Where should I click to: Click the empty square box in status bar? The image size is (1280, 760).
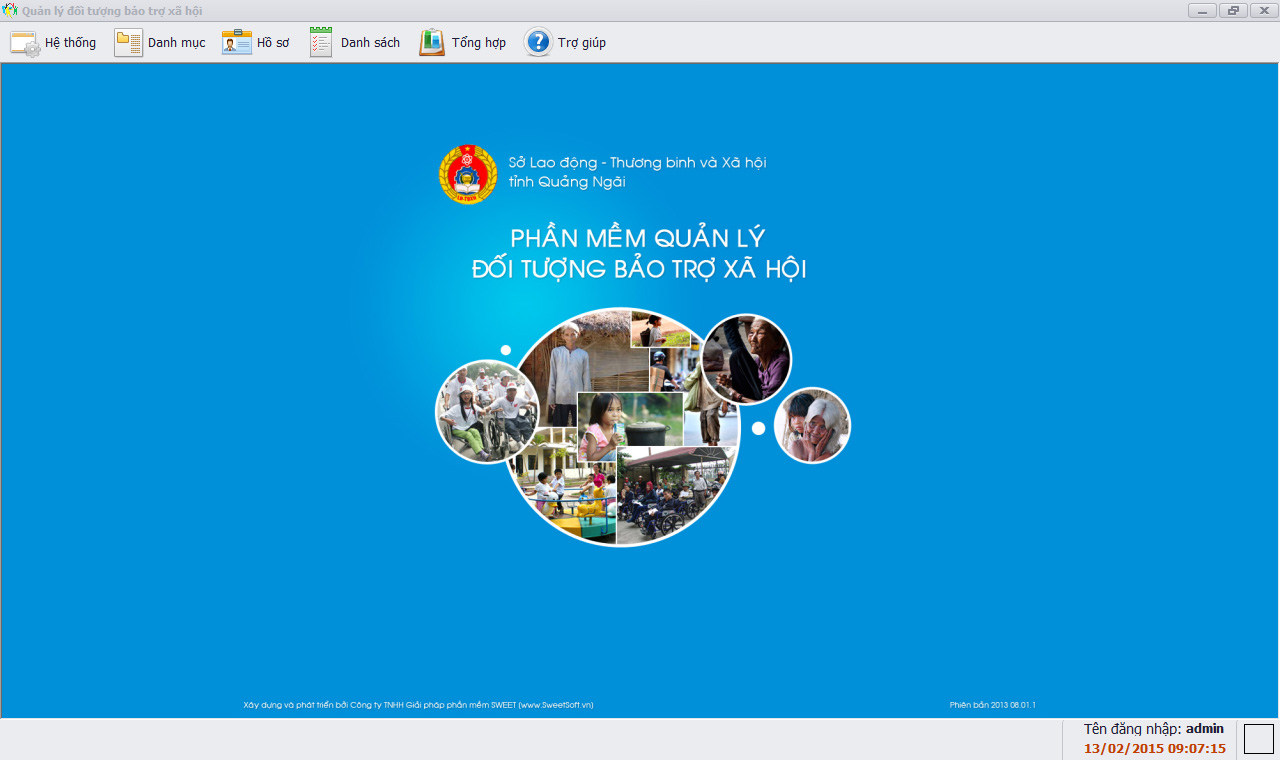1259,739
